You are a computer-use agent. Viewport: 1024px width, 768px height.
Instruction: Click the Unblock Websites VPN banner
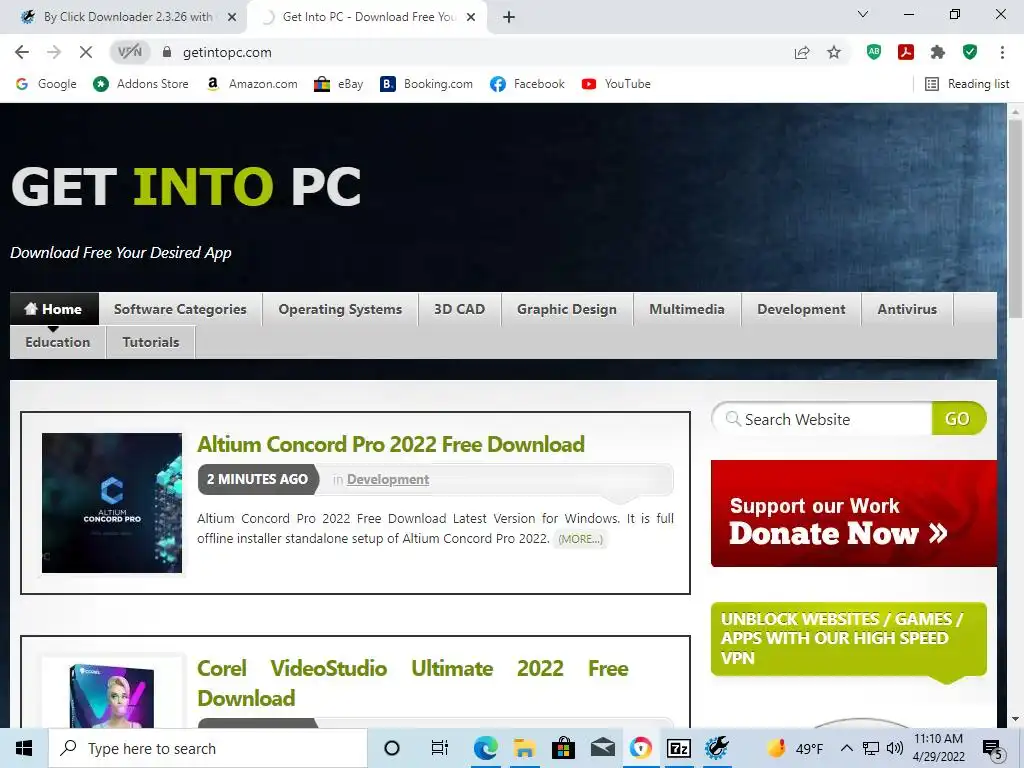[848, 640]
